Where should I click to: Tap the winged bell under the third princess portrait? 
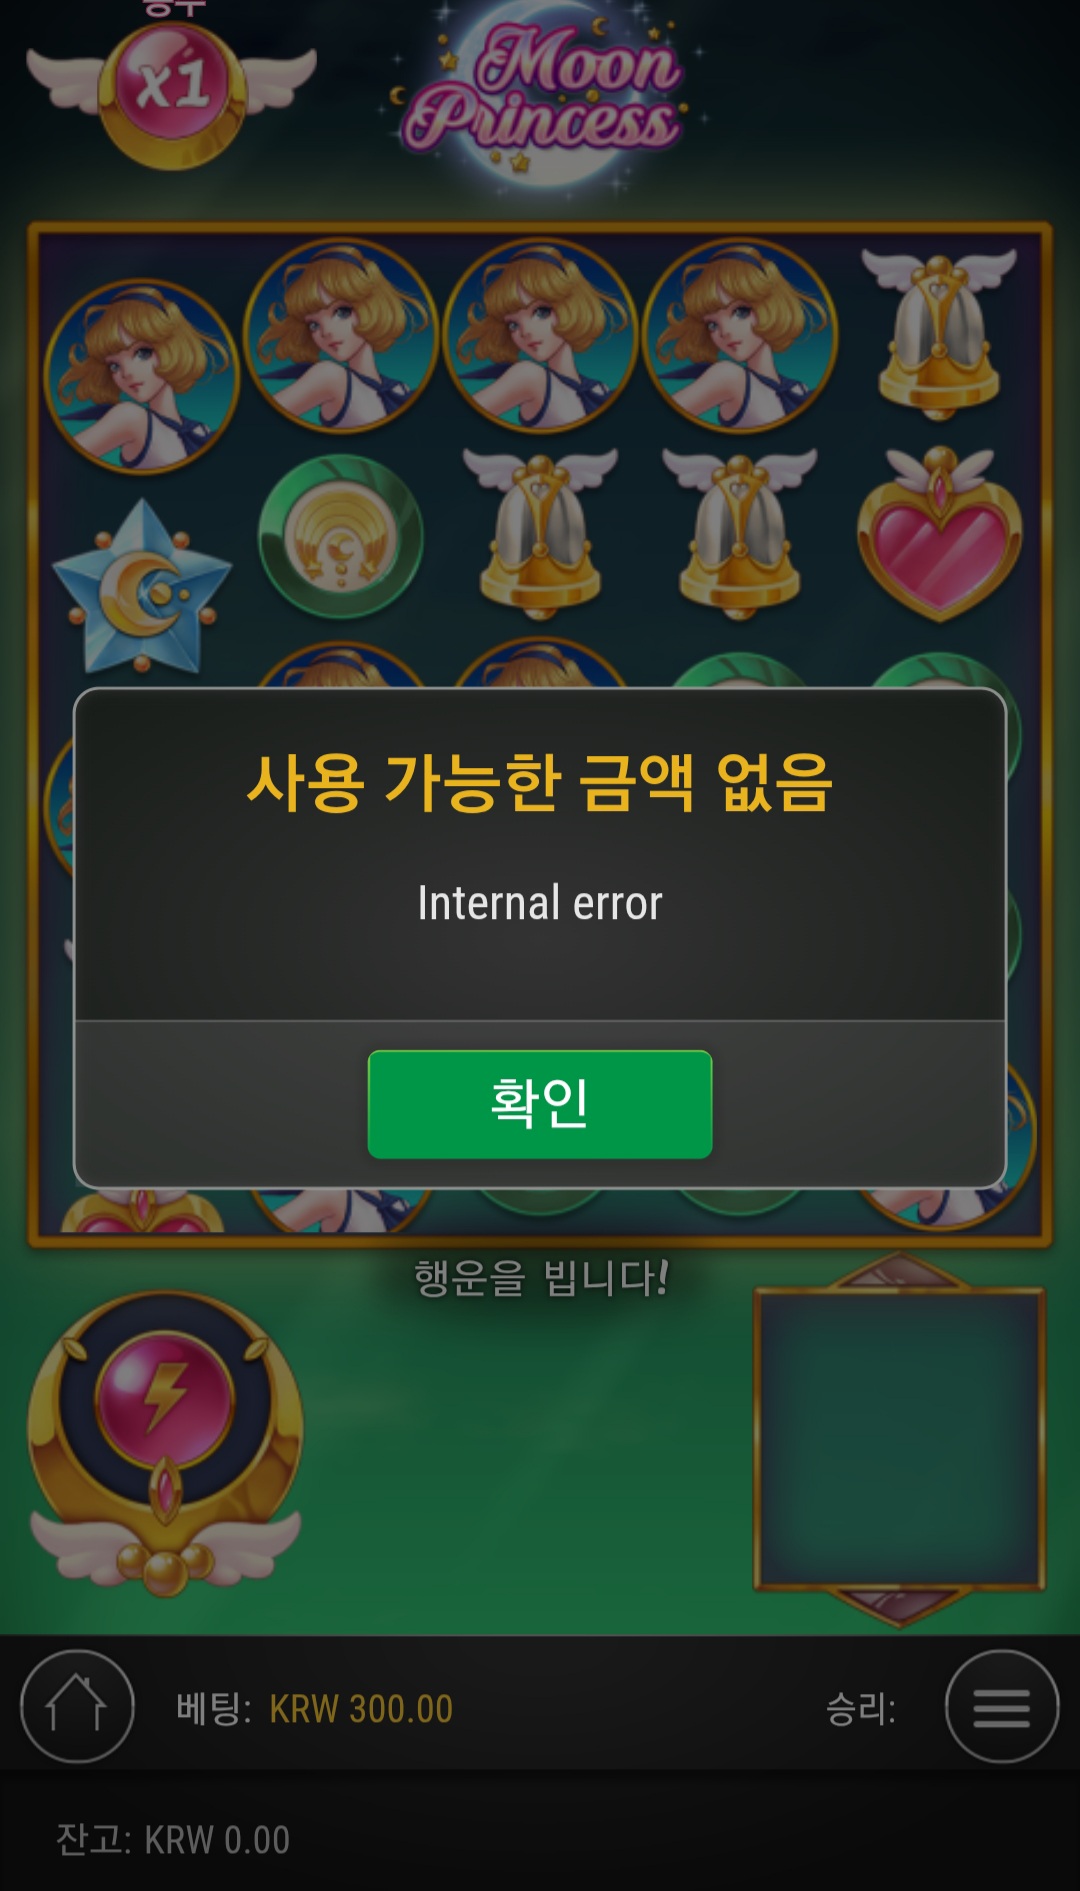coord(540,535)
